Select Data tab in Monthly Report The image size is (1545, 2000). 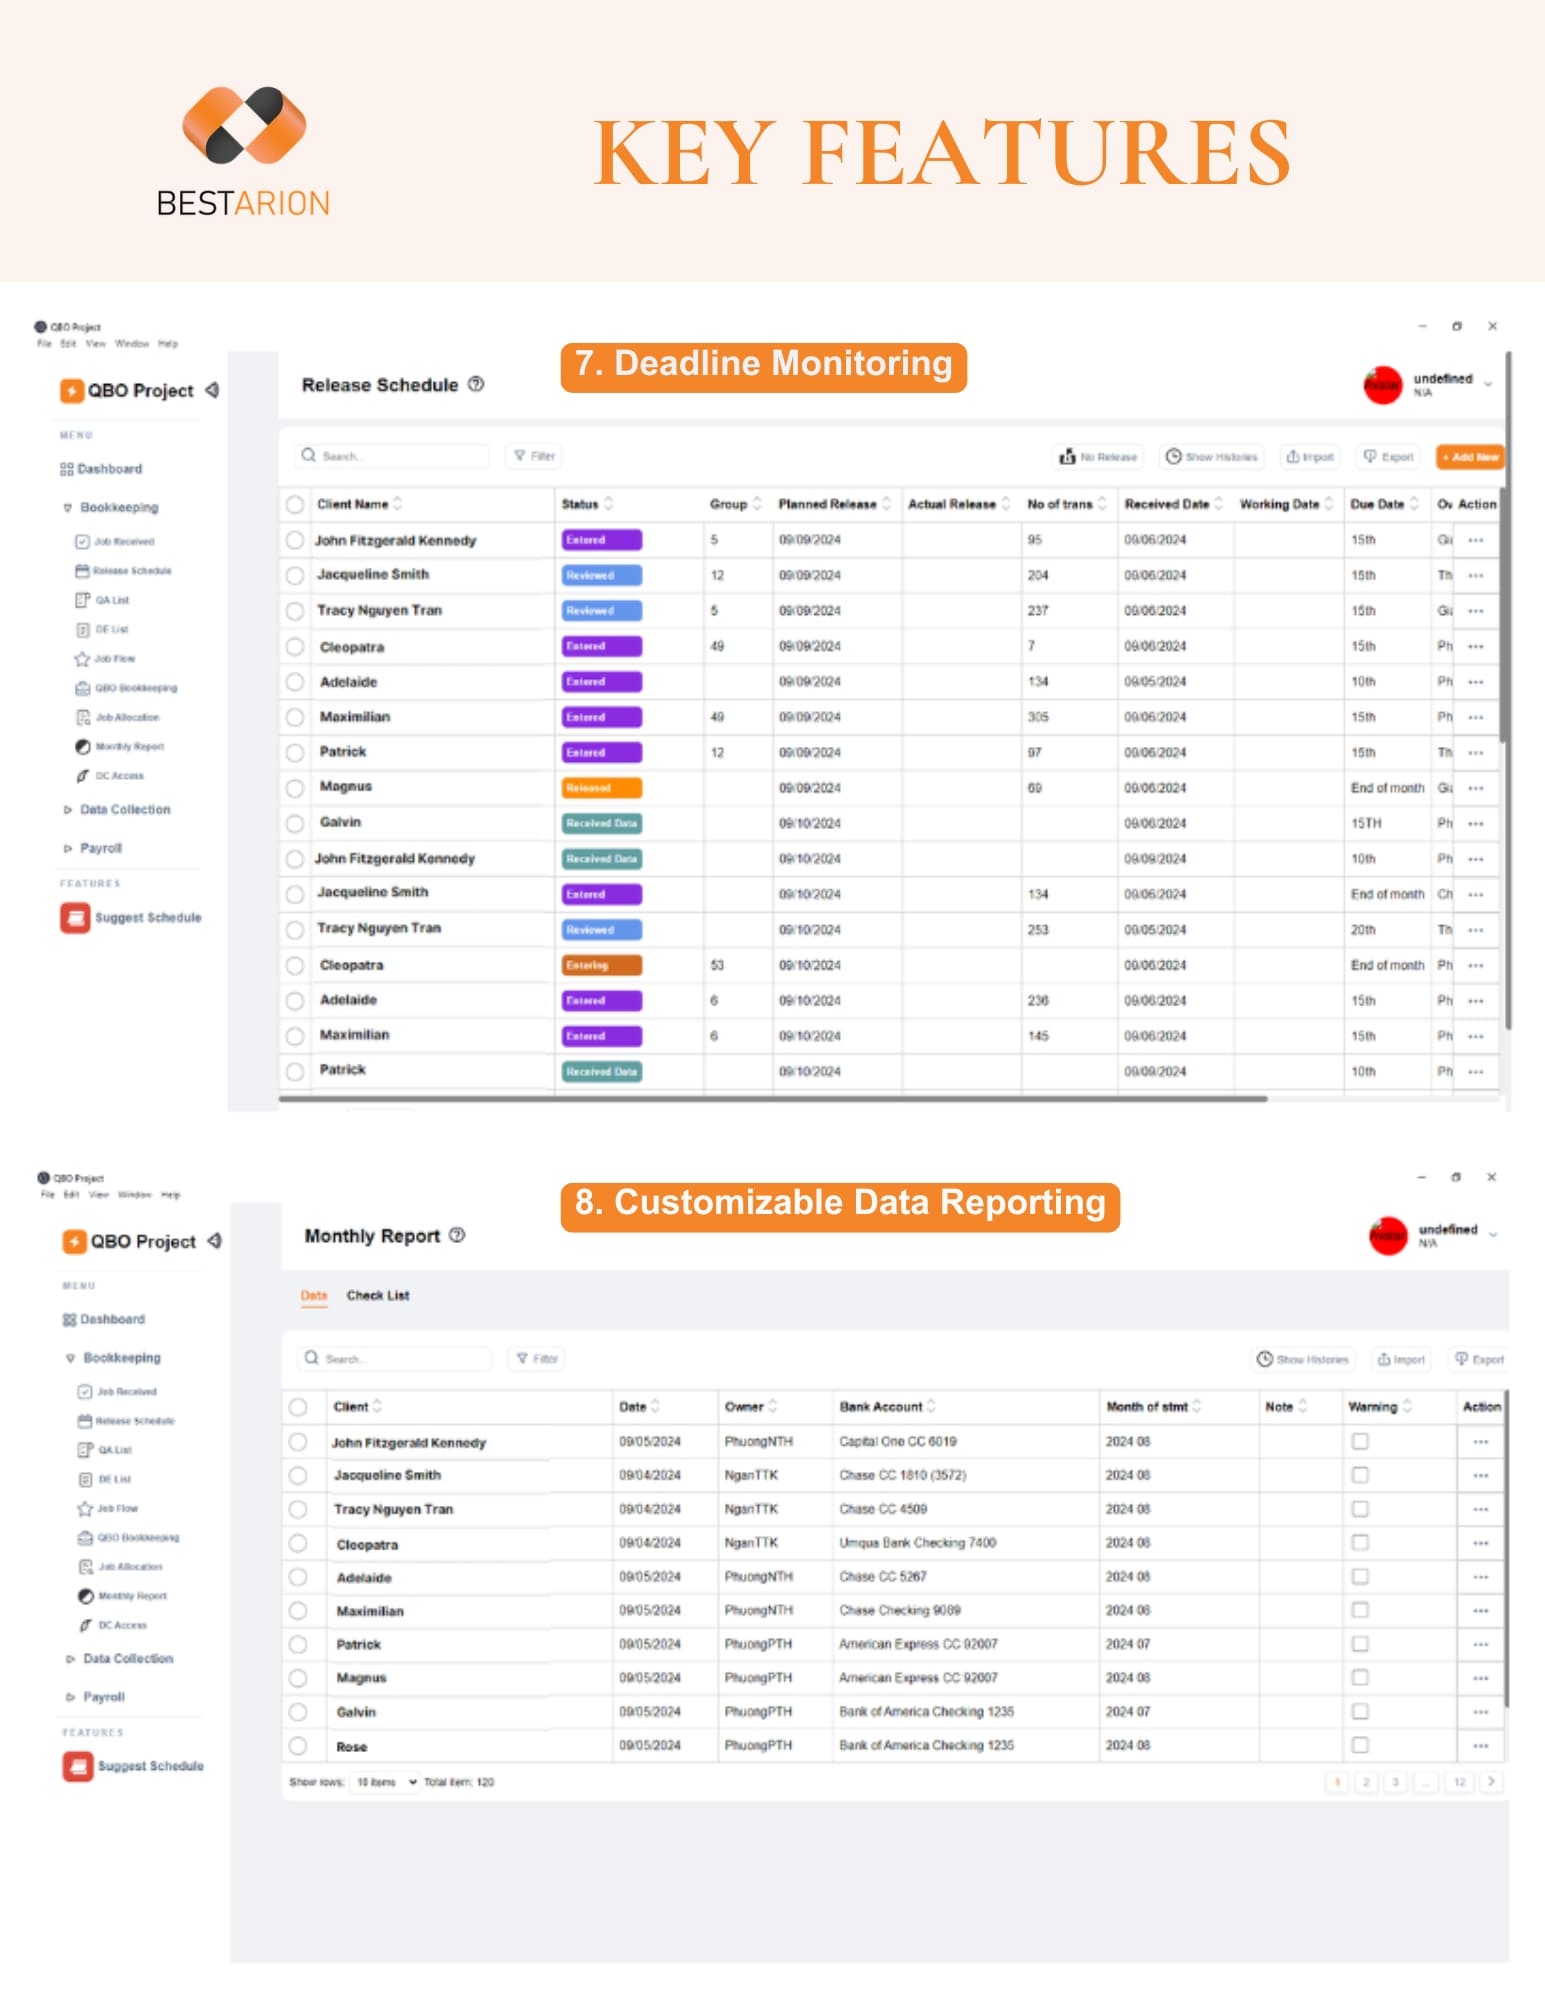tap(314, 1295)
